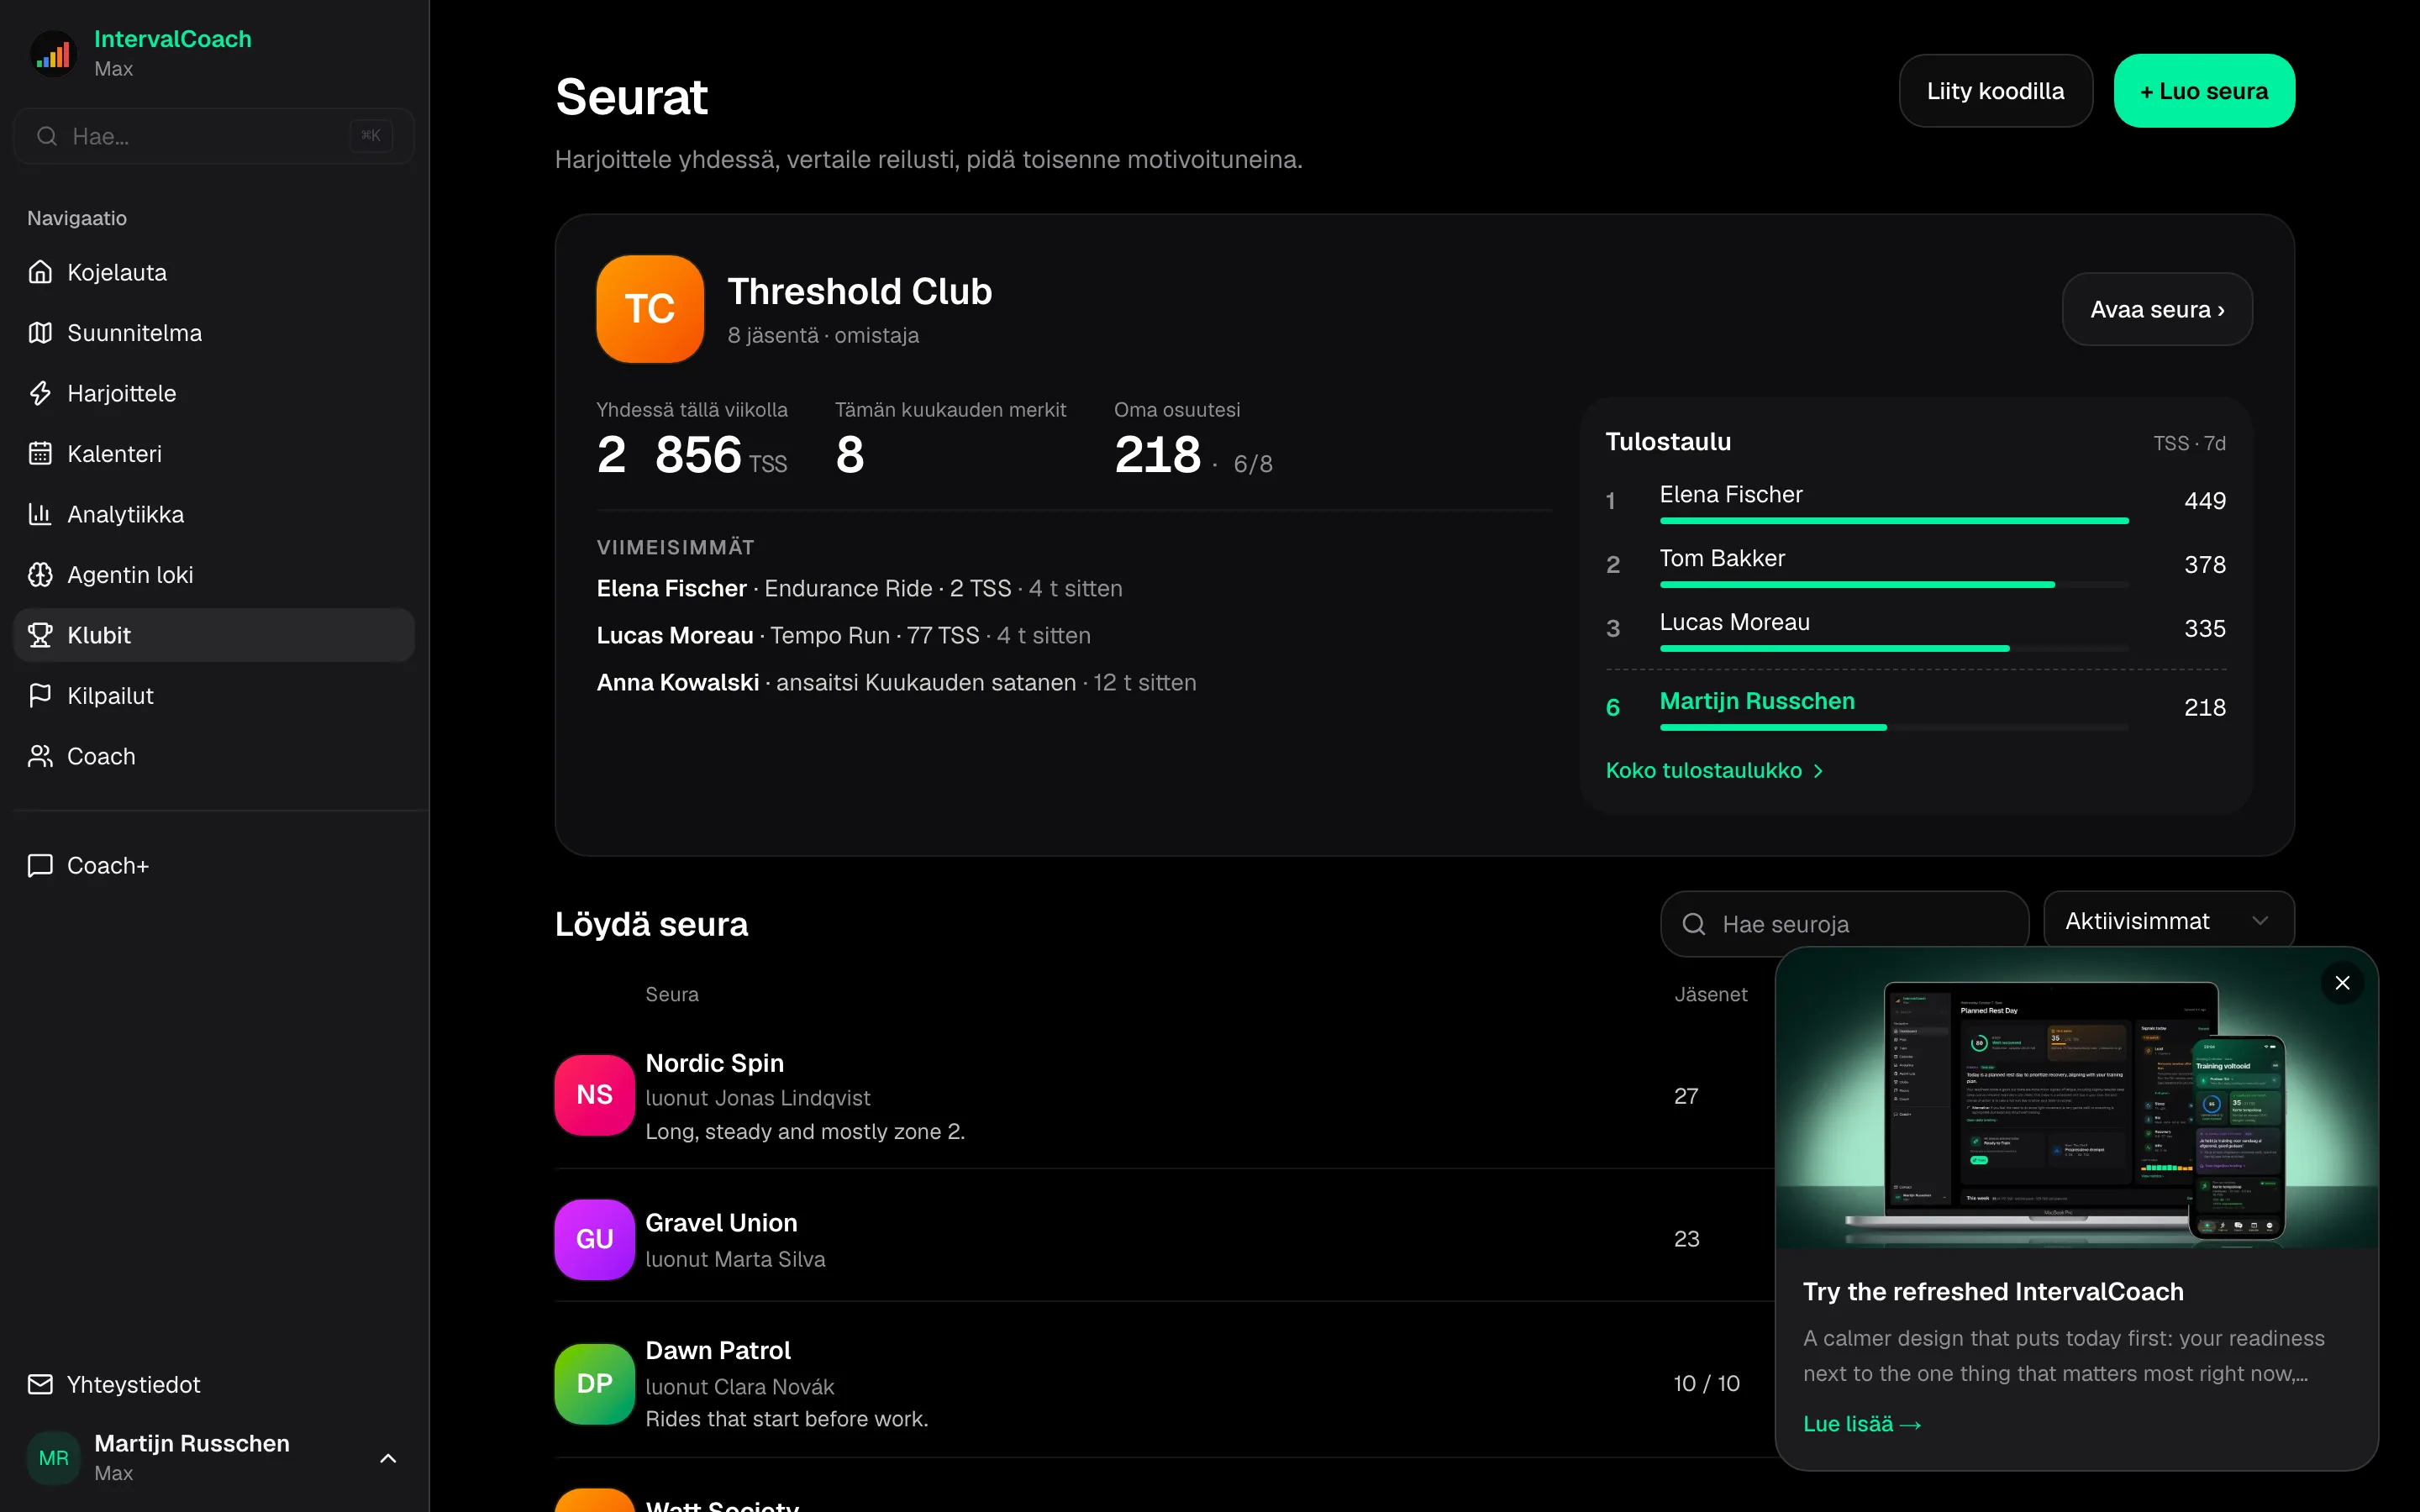The image size is (2420, 1512).
Task: Expand the Martijn Russchen account menu chevron
Action: tap(388, 1458)
